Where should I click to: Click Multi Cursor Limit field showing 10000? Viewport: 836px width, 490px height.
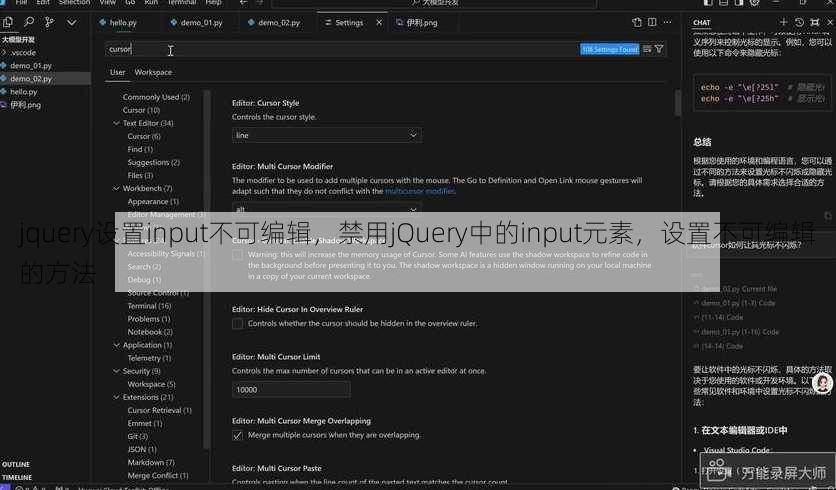[291, 390]
